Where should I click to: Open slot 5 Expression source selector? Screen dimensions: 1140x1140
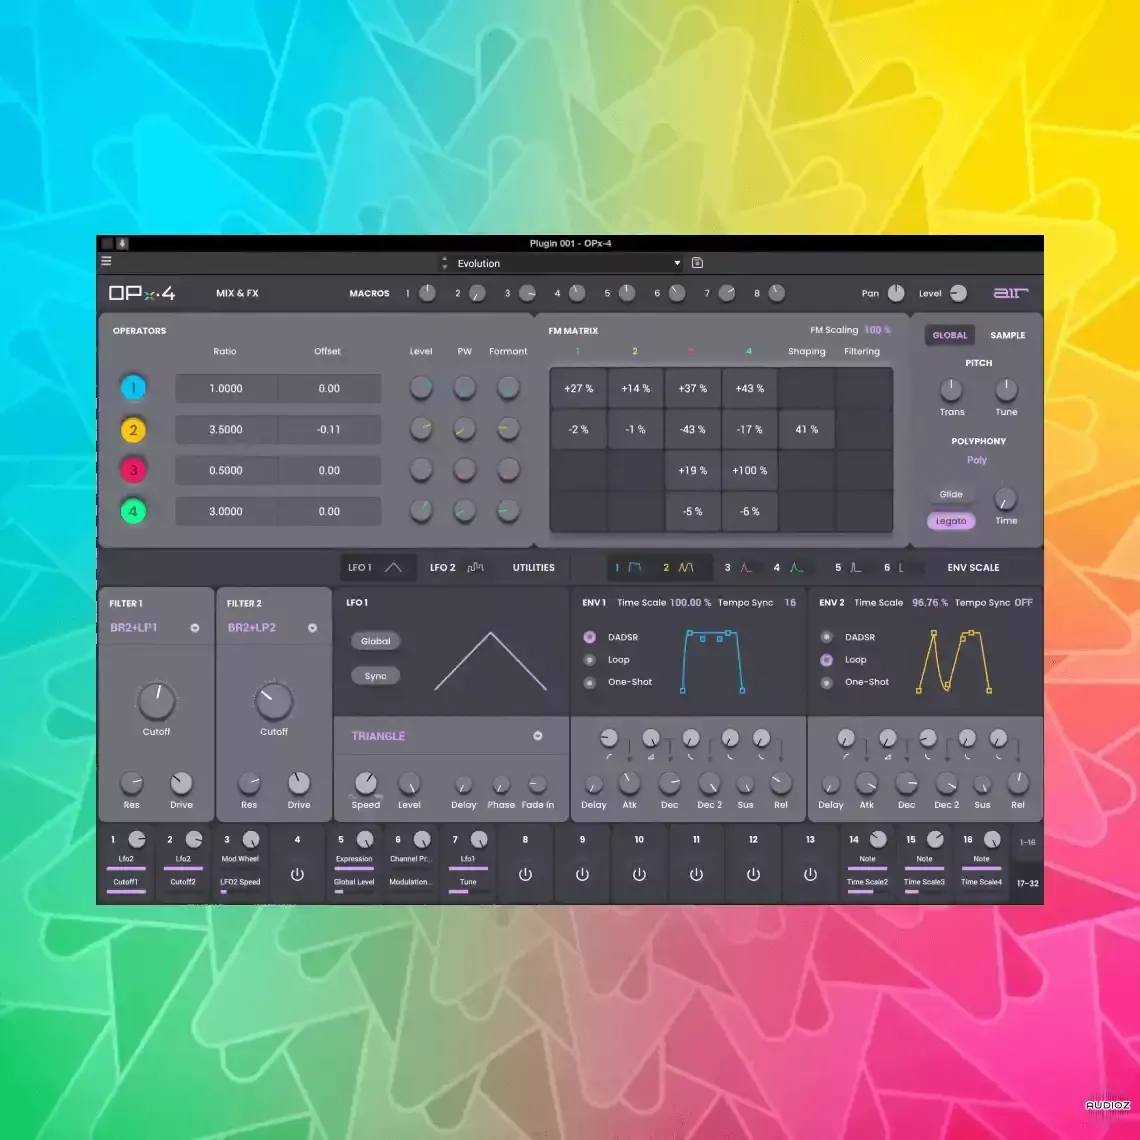354,859
